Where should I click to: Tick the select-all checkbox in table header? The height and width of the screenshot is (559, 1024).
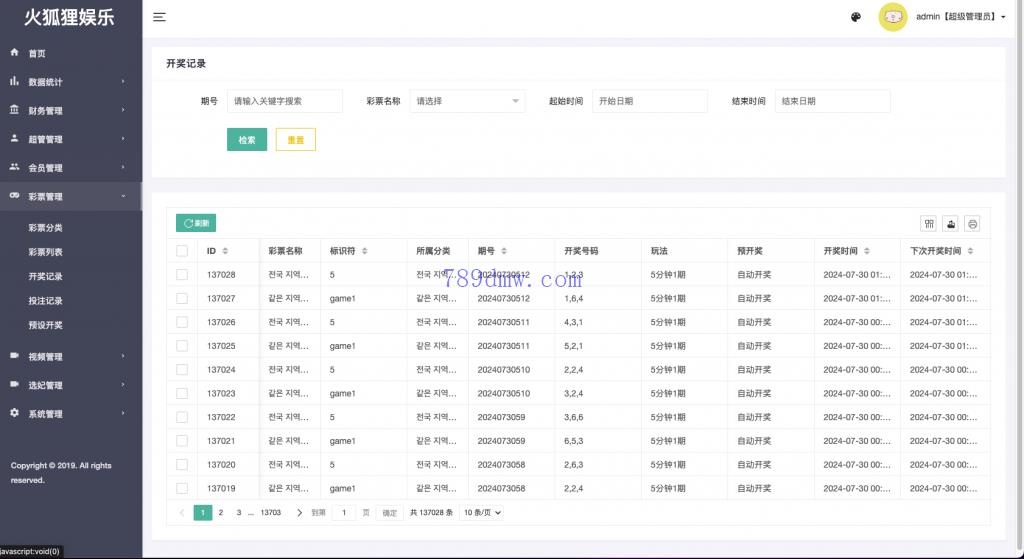tap(182, 251)
